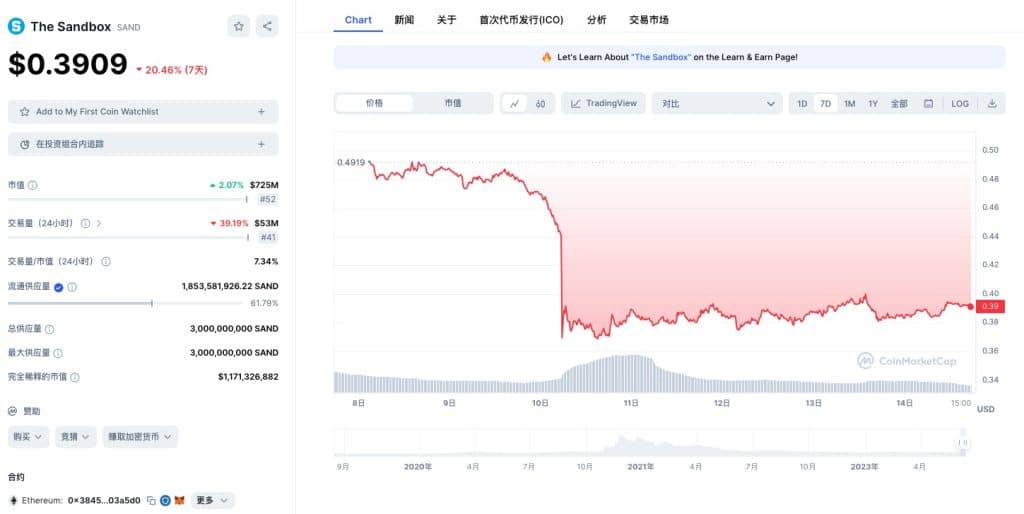1024x514 pixels.
Task: Star The Sandbox to favorites
Action: 239,27
